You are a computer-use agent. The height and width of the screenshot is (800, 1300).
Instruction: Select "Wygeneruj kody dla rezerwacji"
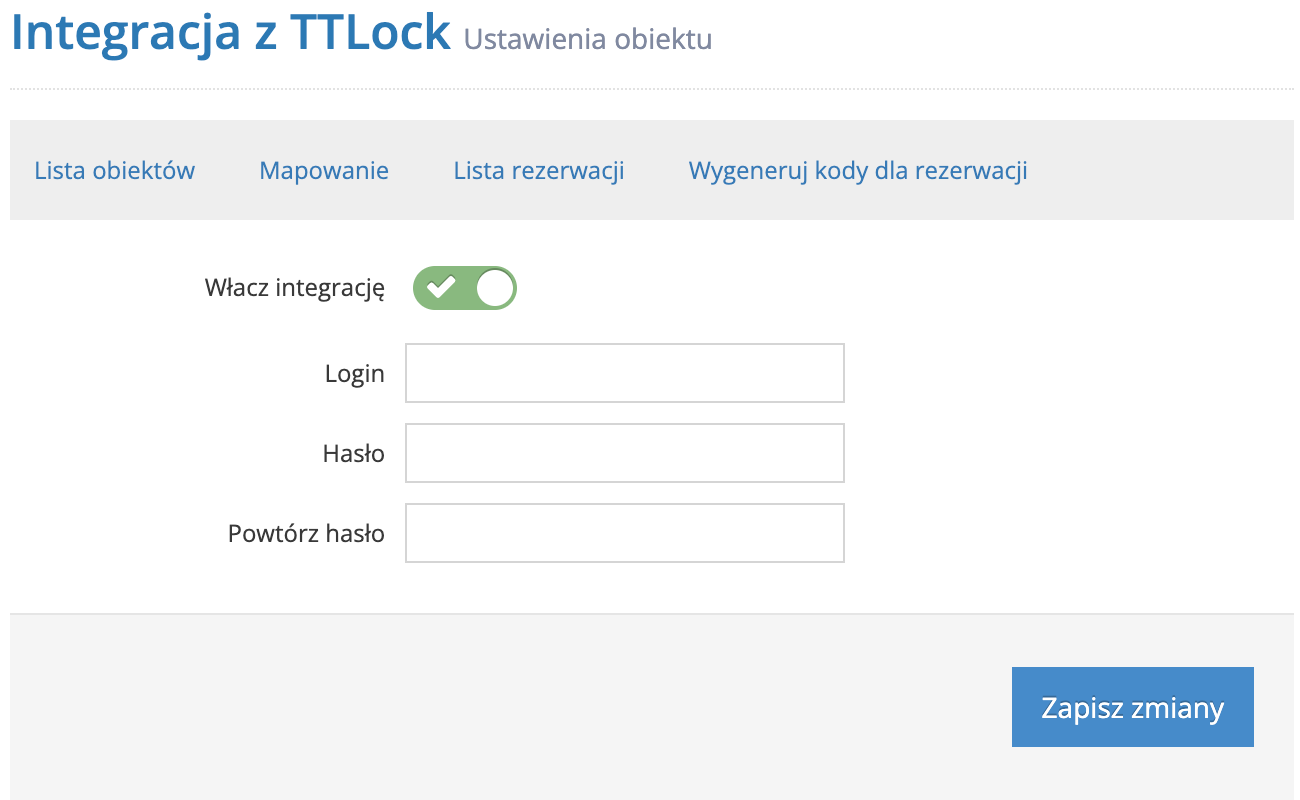point(857,170)
